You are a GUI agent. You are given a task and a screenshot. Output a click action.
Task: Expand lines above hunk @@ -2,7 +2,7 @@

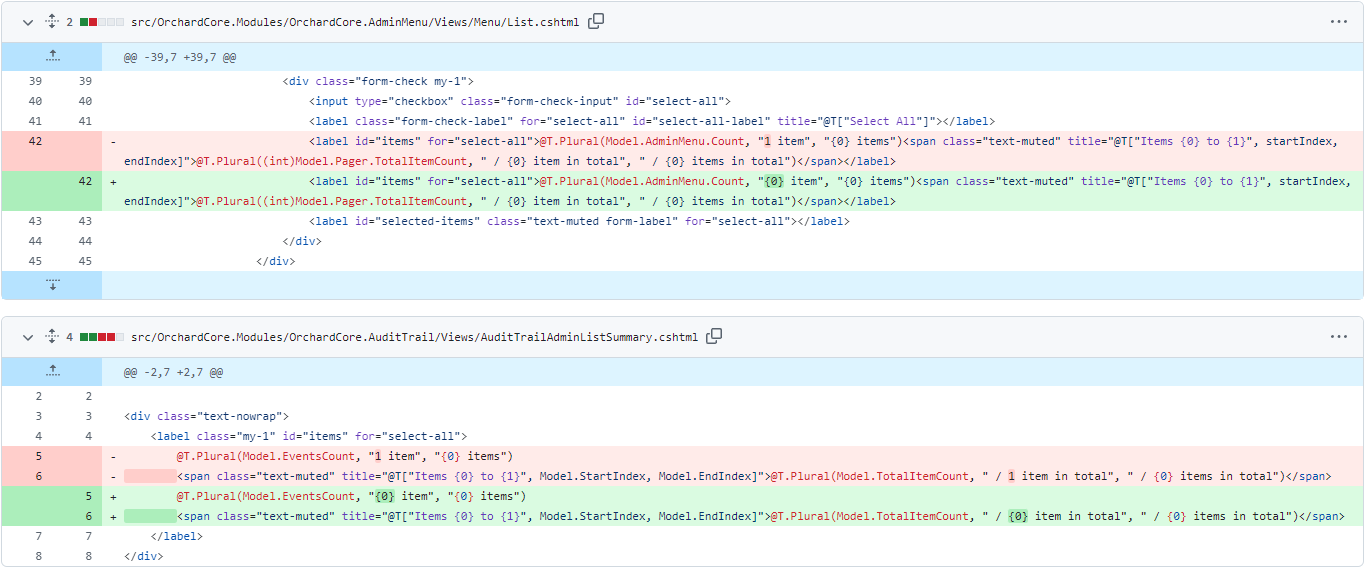[x=52, y=372]
